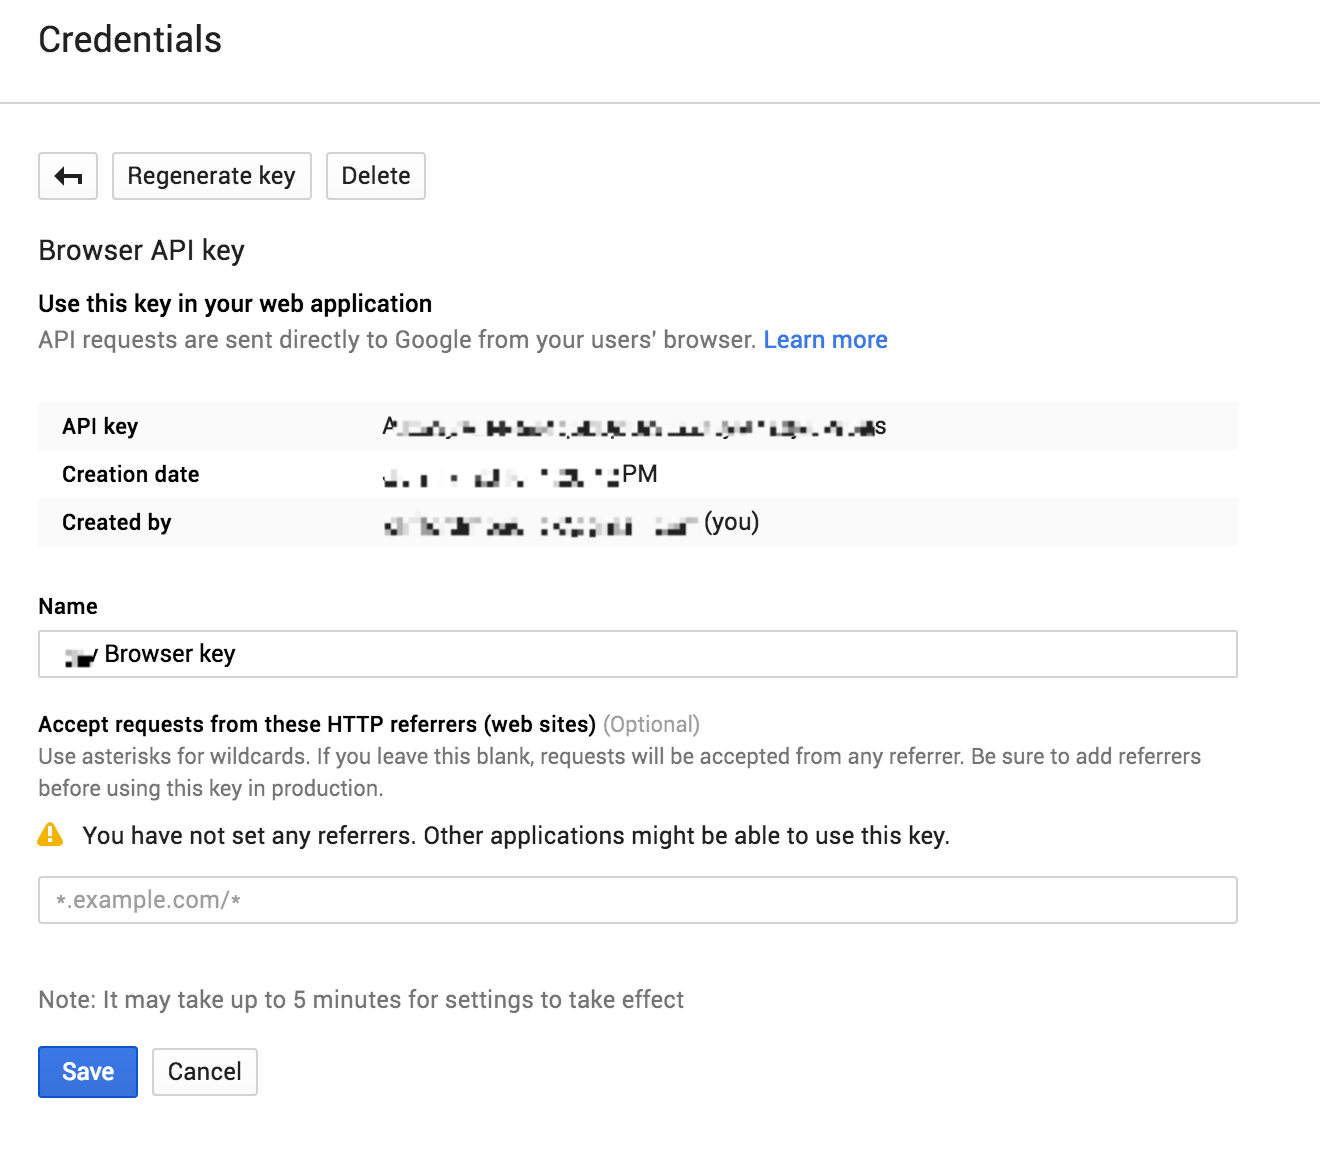Click the referrers warning message text
The height and width of the screenshot is (1160, 1325).
click(x=516, y=835)
